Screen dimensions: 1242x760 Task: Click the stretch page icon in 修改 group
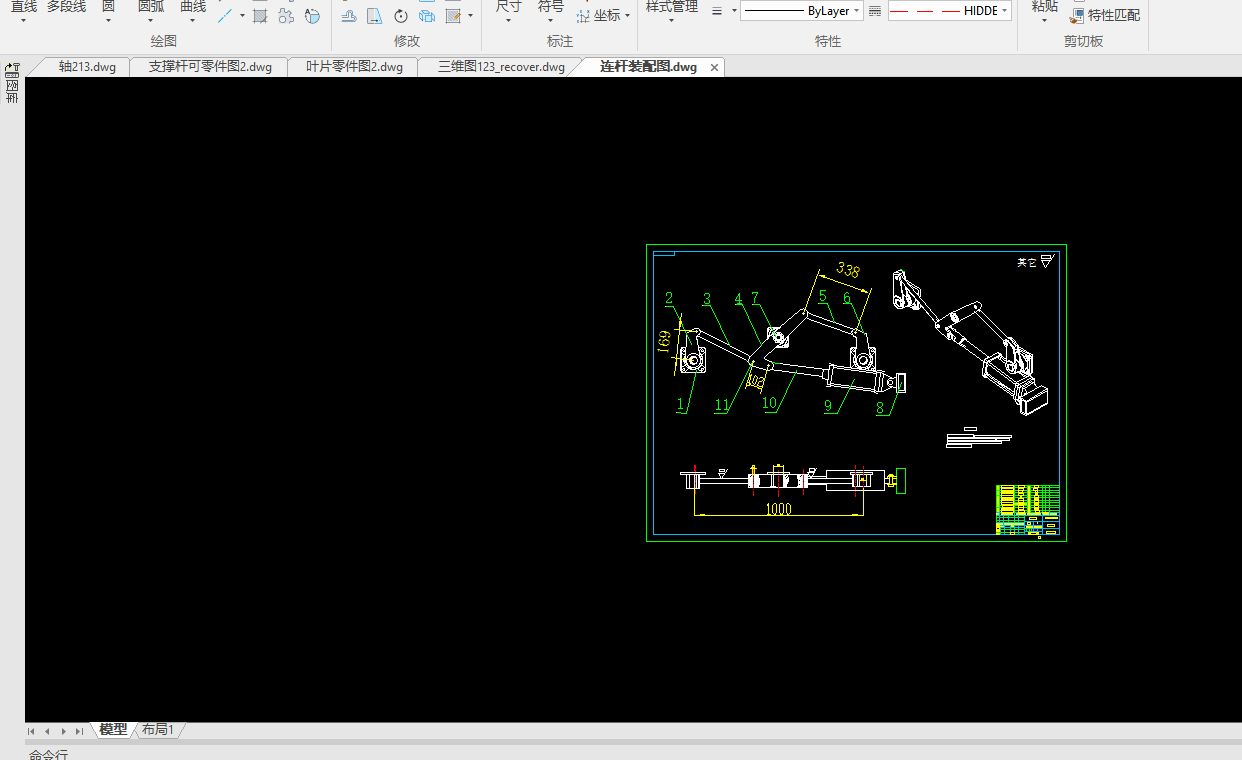tap(374, 15)
